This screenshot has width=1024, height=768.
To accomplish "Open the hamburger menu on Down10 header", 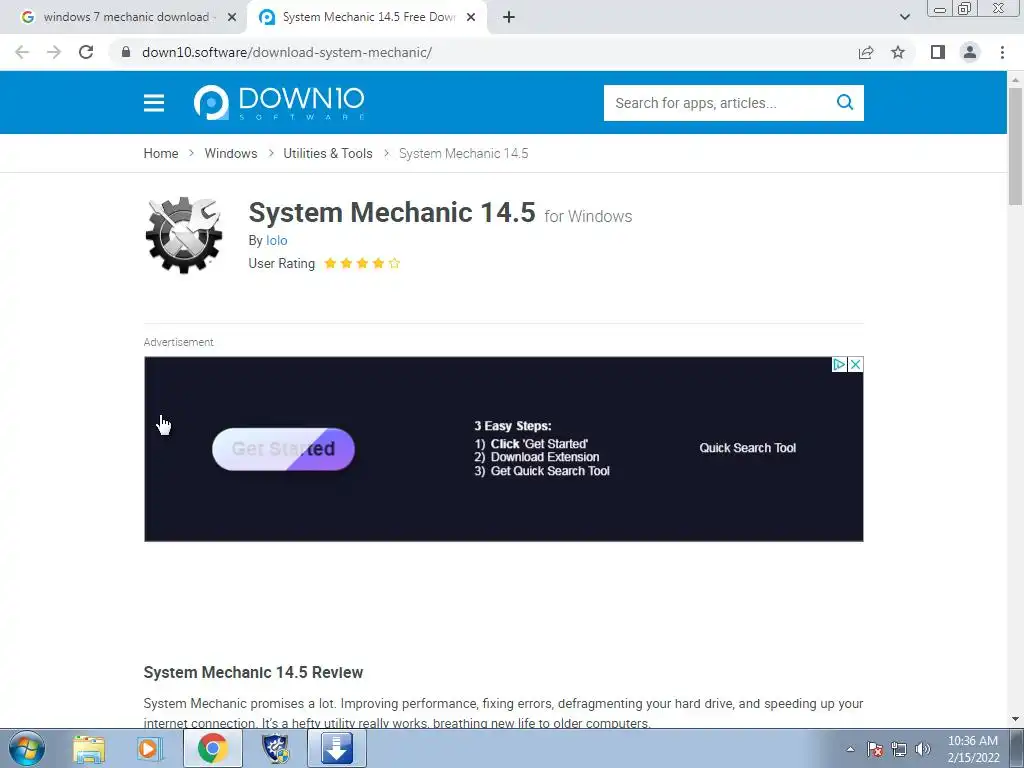I will [154, 103].
